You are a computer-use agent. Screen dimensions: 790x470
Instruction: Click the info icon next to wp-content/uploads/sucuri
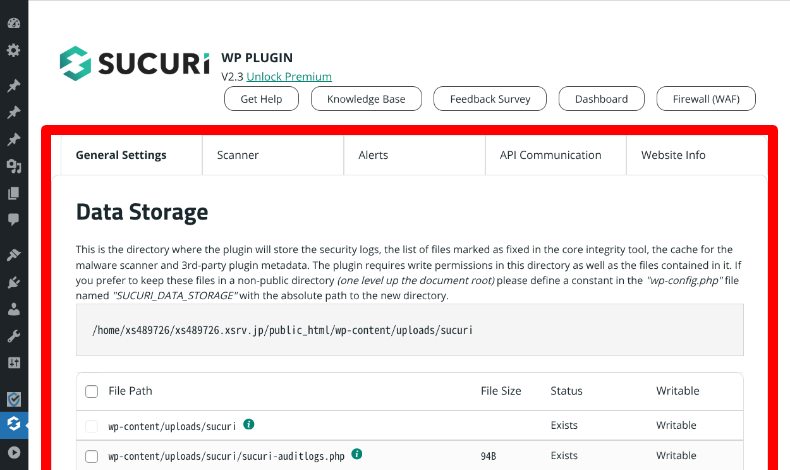click(x=248, y=424)
